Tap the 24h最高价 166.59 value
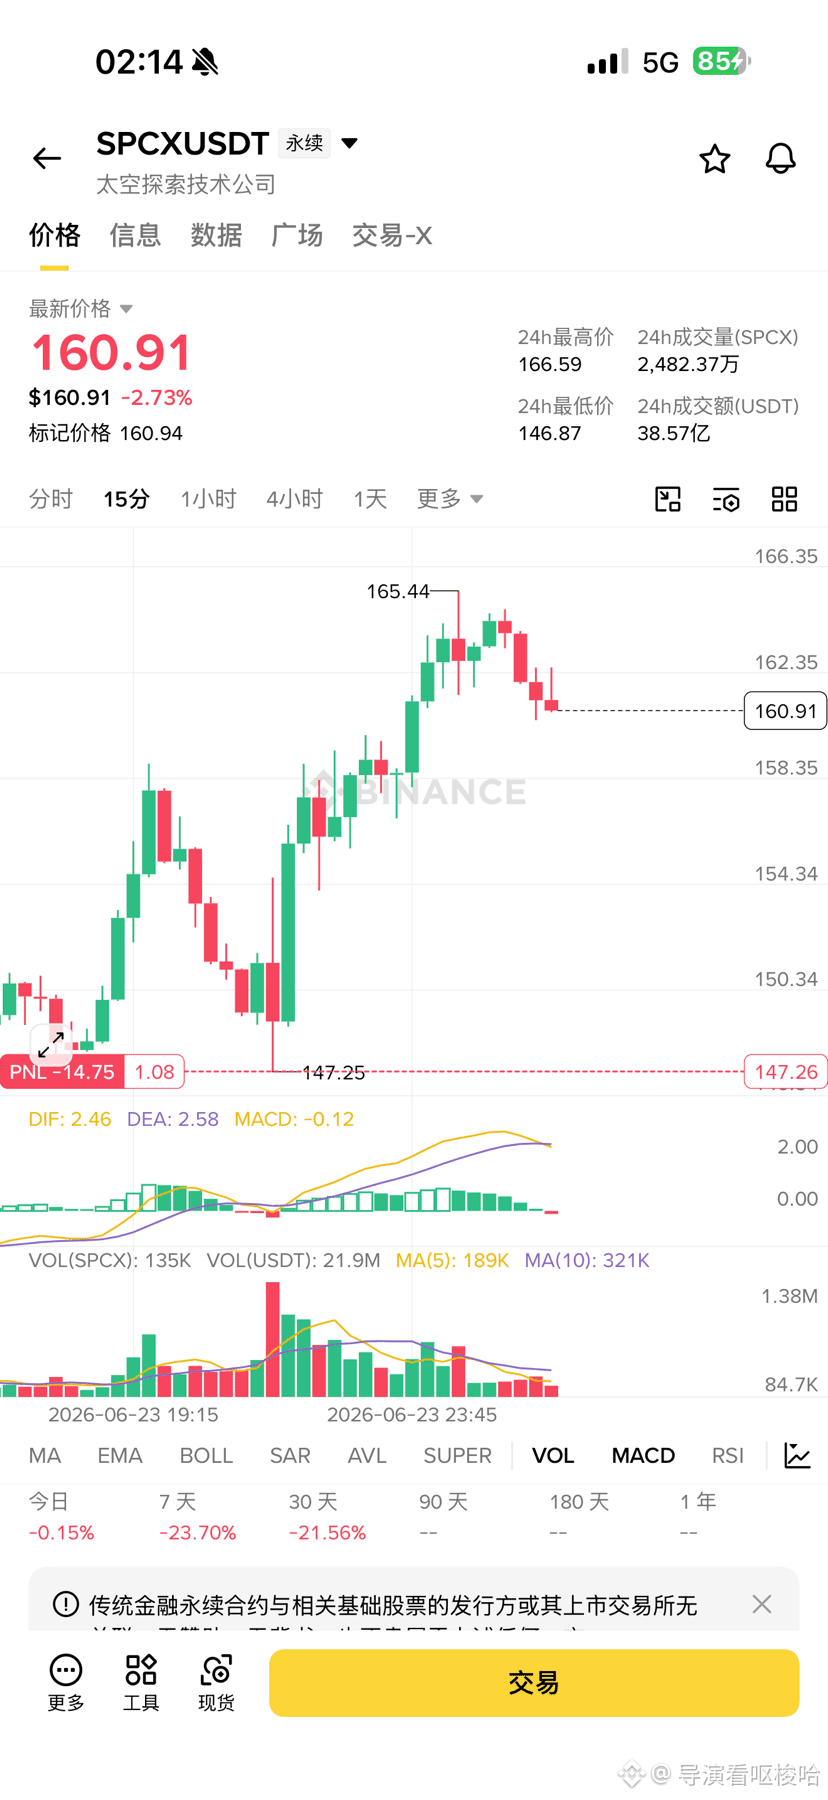This screenshot has width=828, height=1800. point(550,364)
